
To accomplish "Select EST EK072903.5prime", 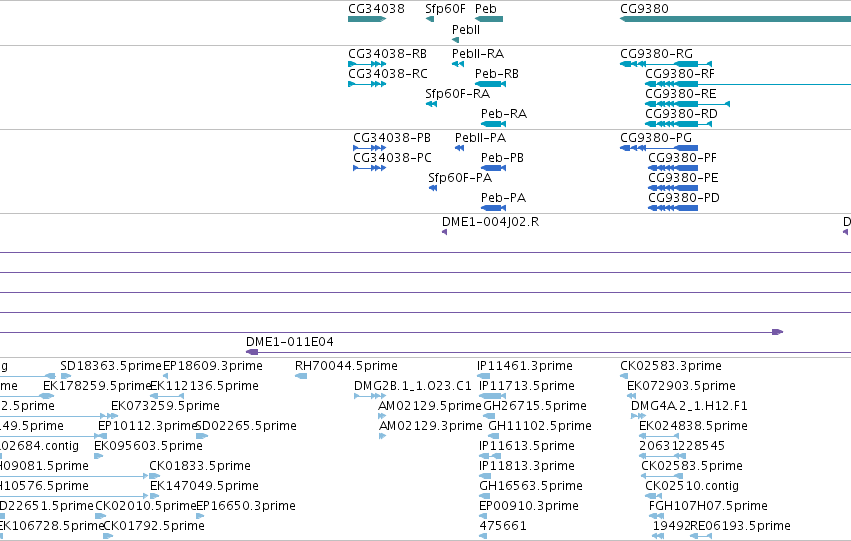I will 631,396.
